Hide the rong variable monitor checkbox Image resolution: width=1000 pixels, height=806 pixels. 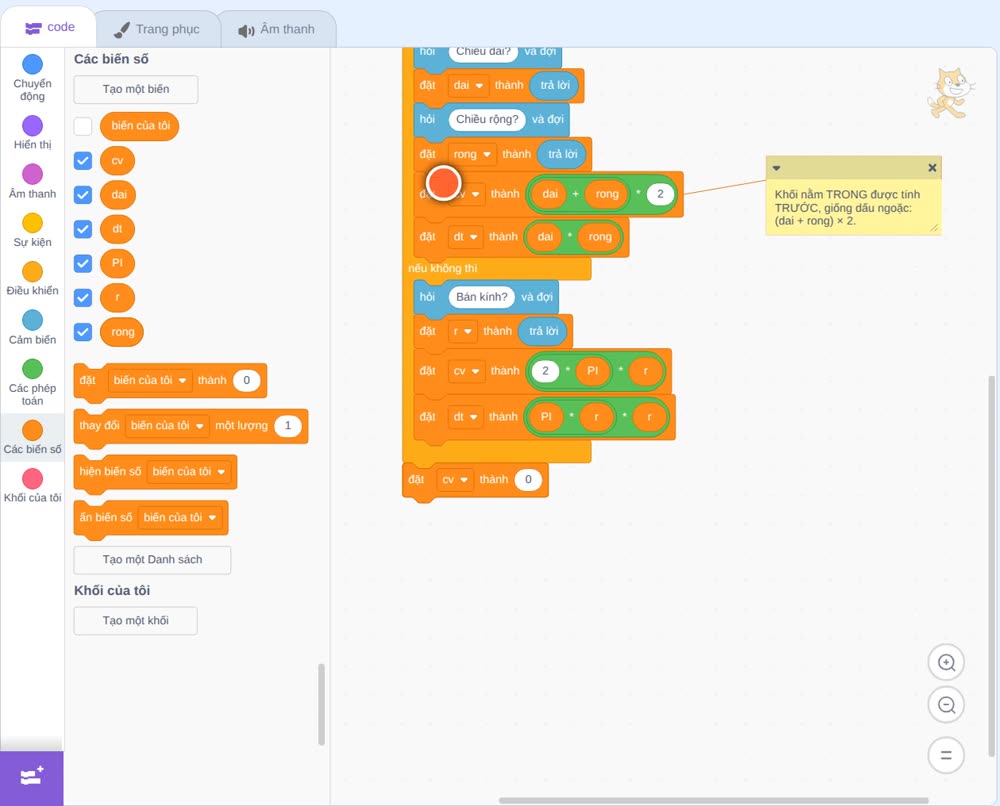click(x=83, y=332)
